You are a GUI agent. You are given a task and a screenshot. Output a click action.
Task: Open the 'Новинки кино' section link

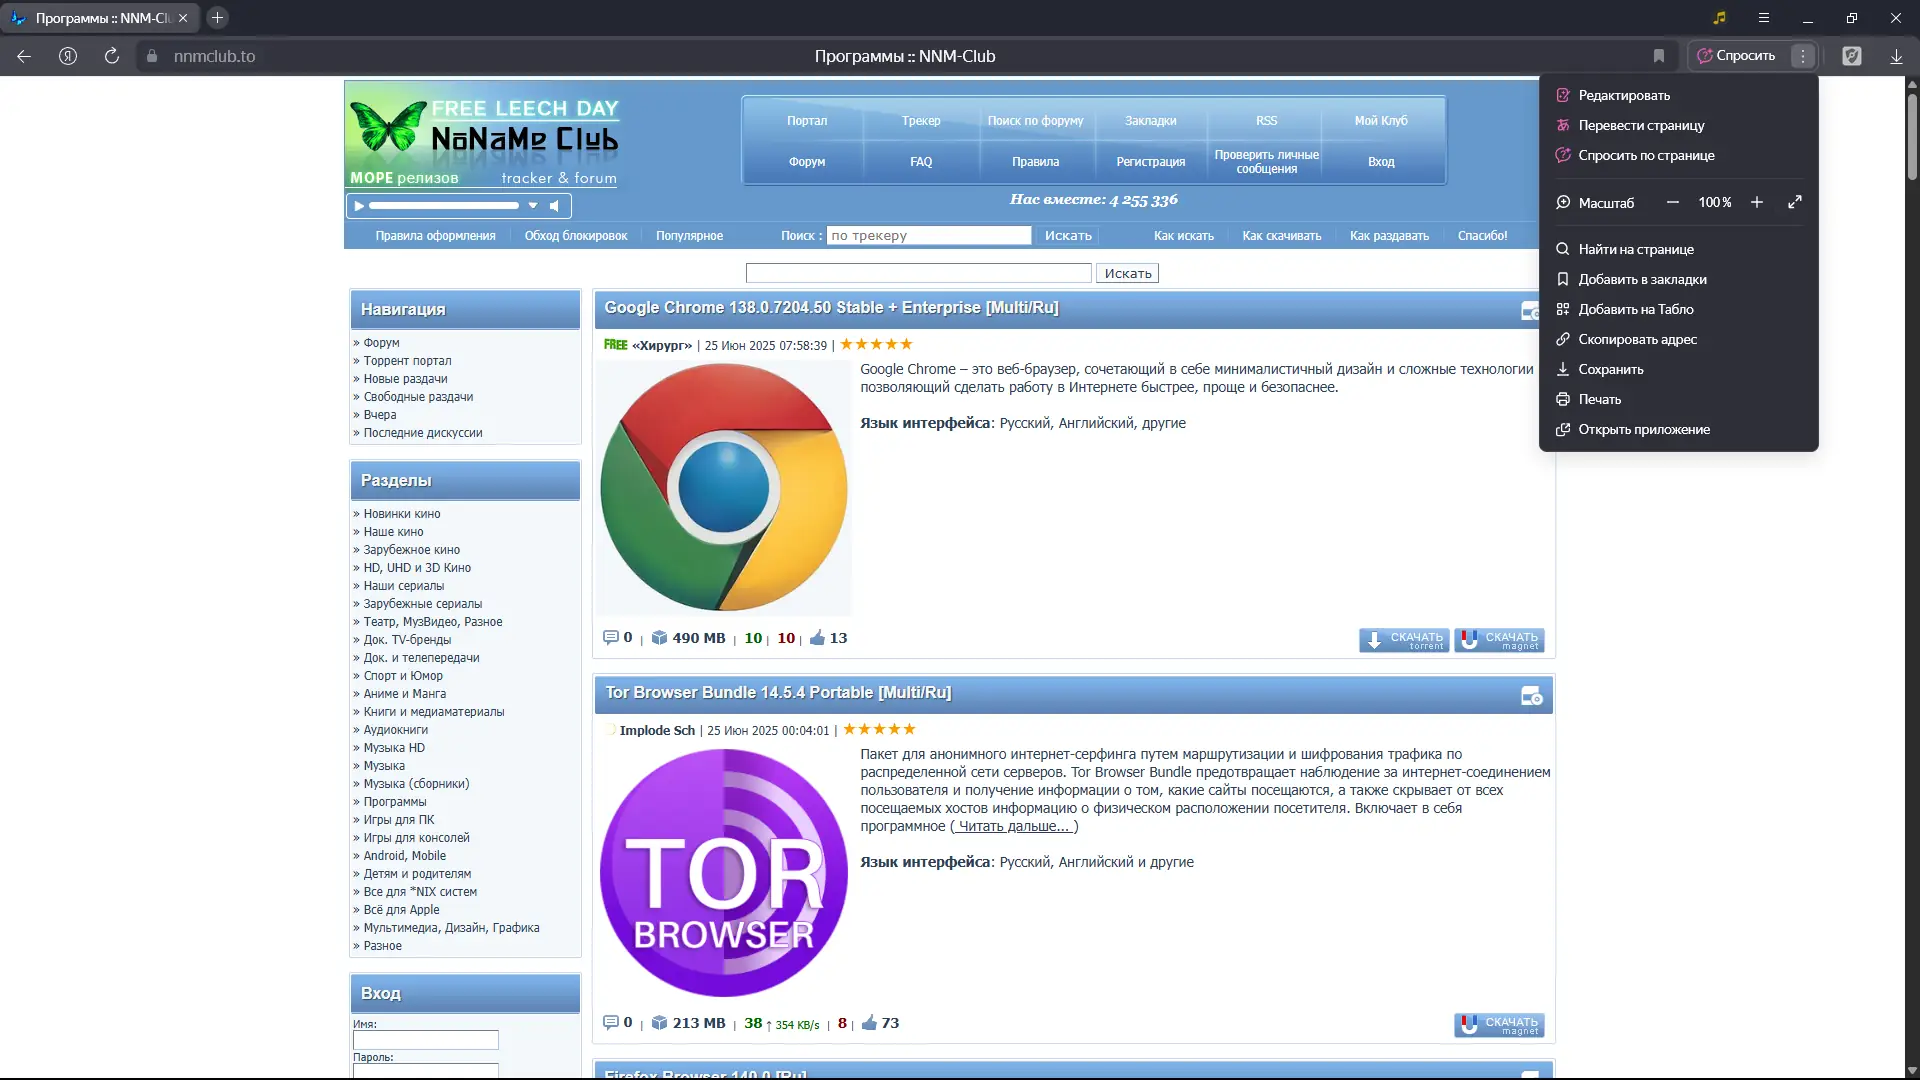401,514
